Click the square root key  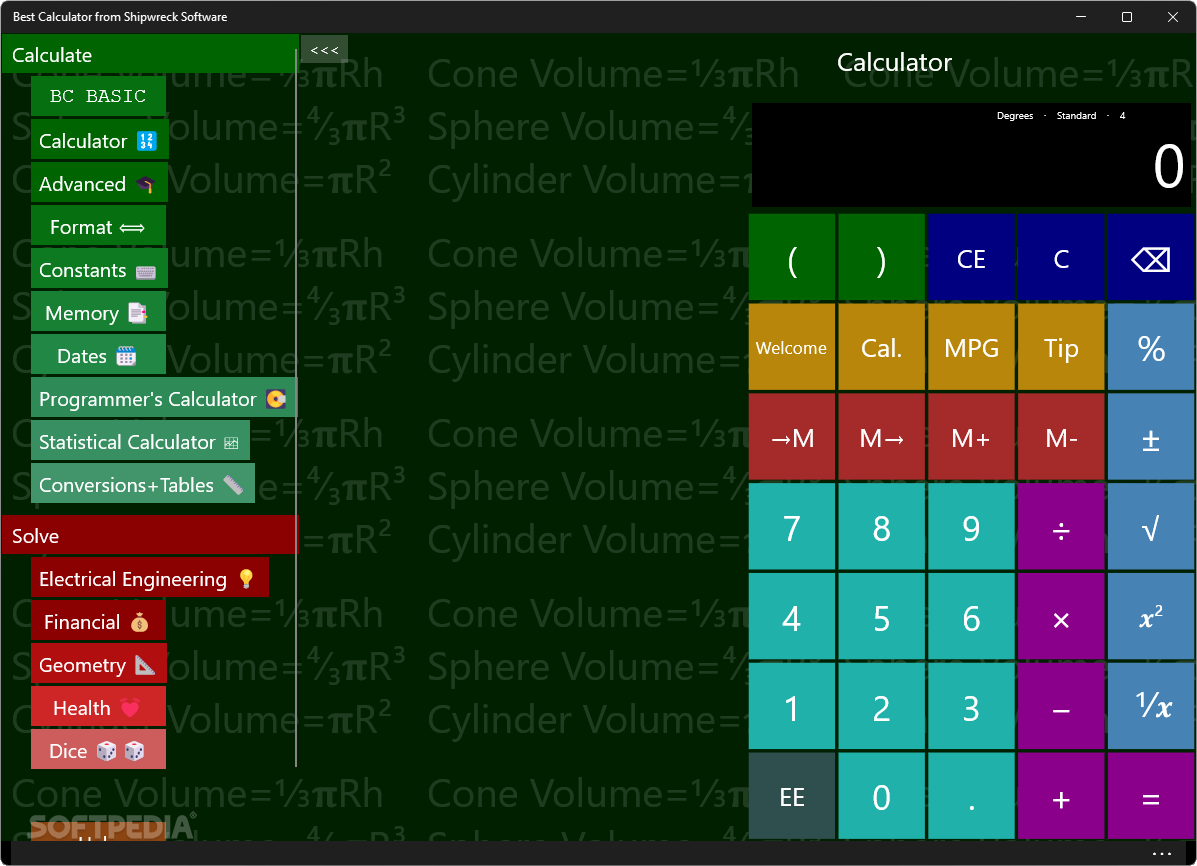[1150, 527]
